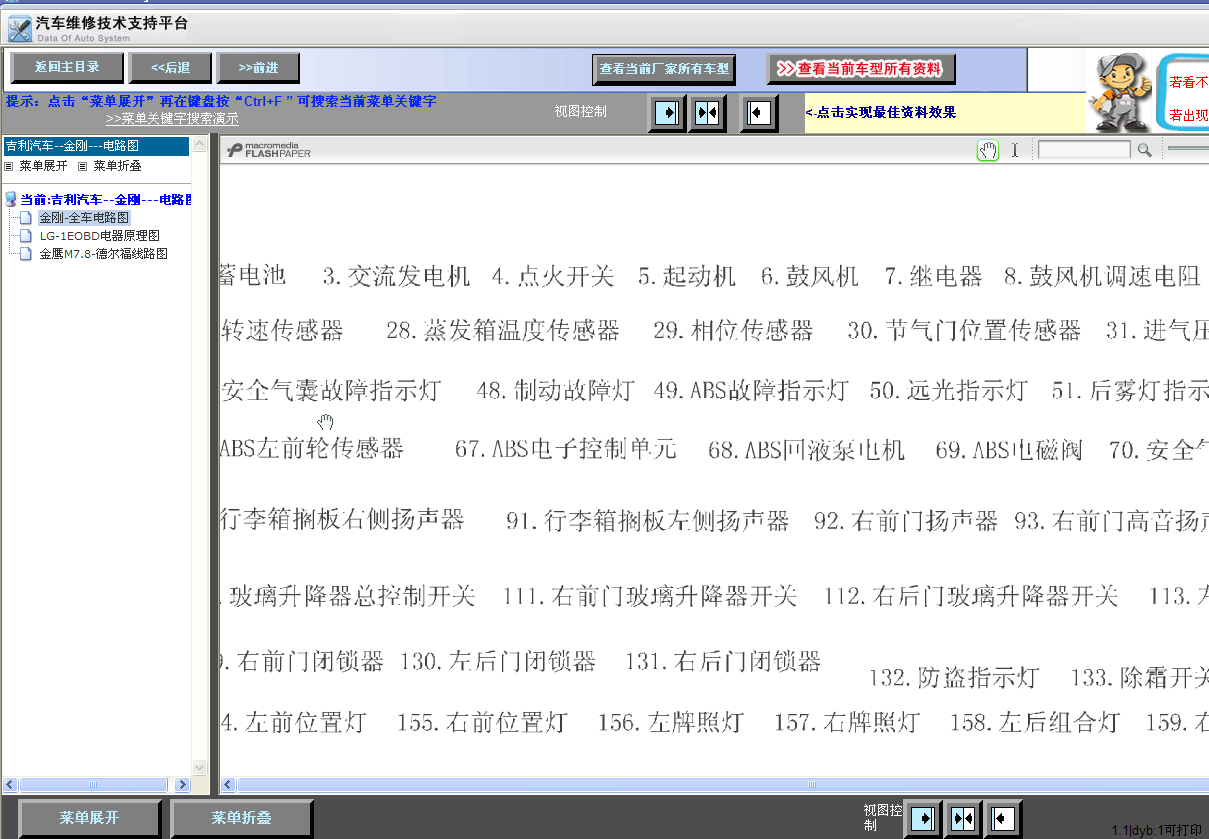Go back with <<后退 button
This screenshot has width=1209, height=839.
pyautogui.click(x=170, y=67)
